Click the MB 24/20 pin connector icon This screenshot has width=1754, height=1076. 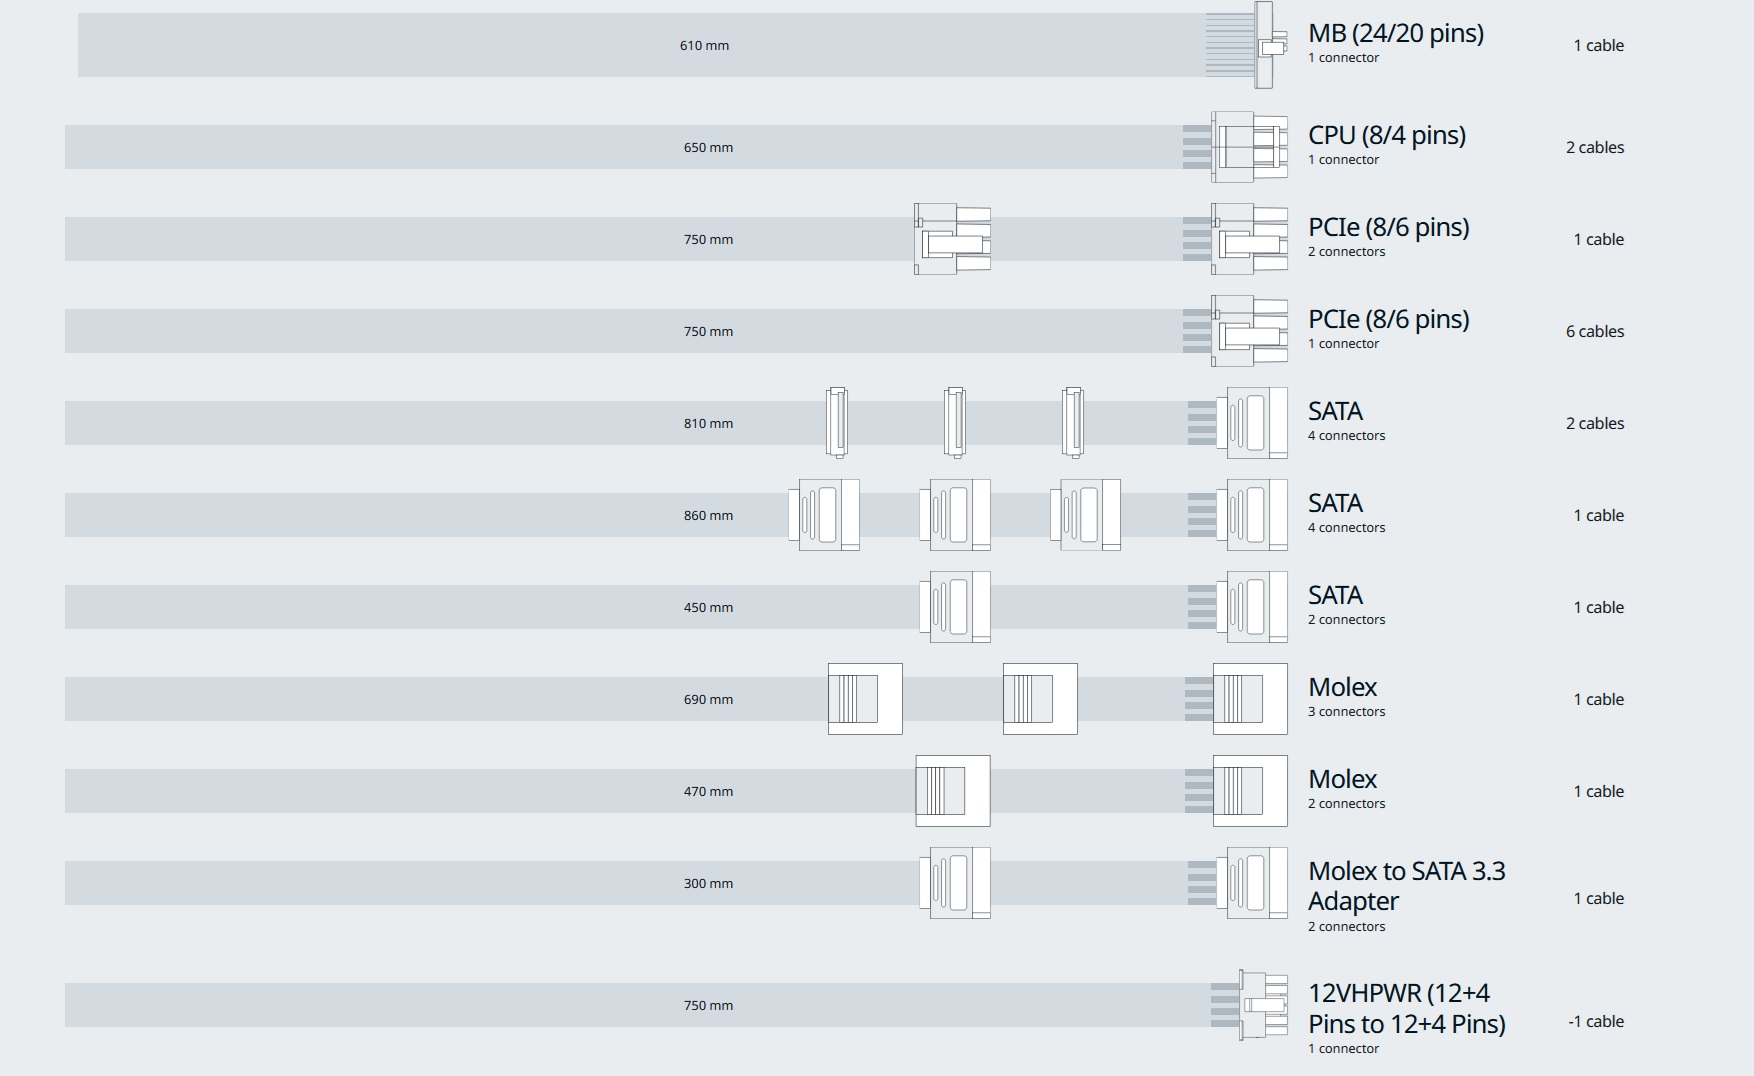(x=1264, y=45)
